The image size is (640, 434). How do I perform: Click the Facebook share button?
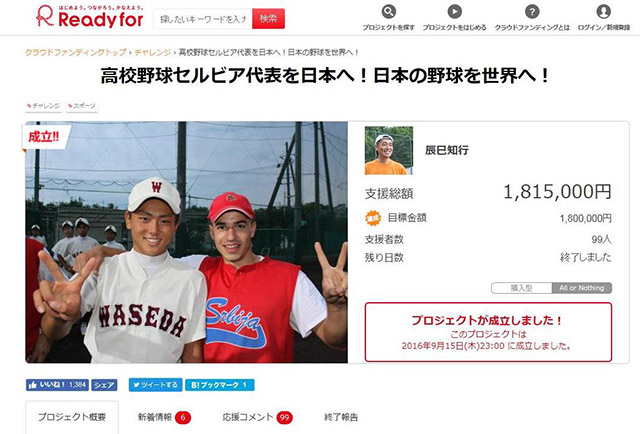[x=104, y=385]
